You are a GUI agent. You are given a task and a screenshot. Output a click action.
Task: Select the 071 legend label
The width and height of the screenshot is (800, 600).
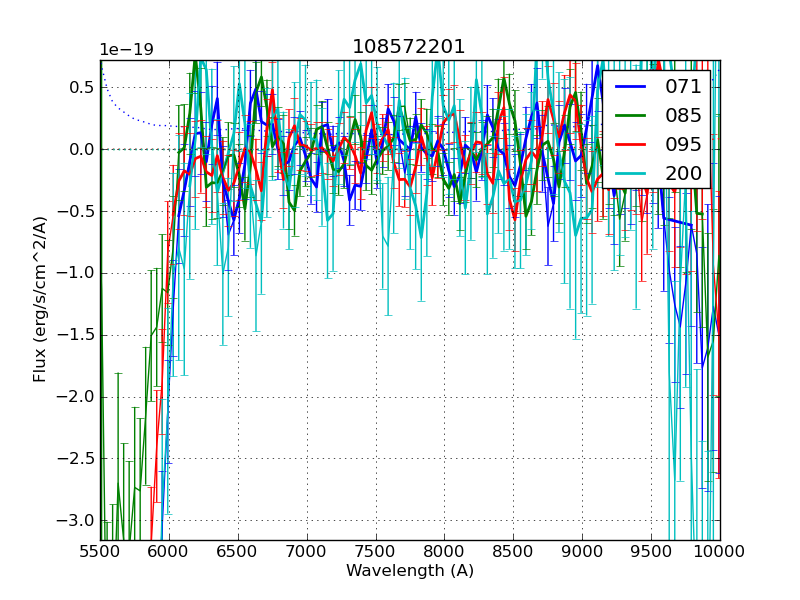point(683,87)
